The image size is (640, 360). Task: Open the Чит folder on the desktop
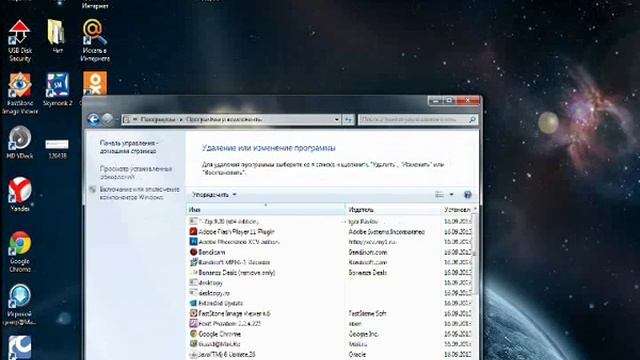(x=57, y=36)
